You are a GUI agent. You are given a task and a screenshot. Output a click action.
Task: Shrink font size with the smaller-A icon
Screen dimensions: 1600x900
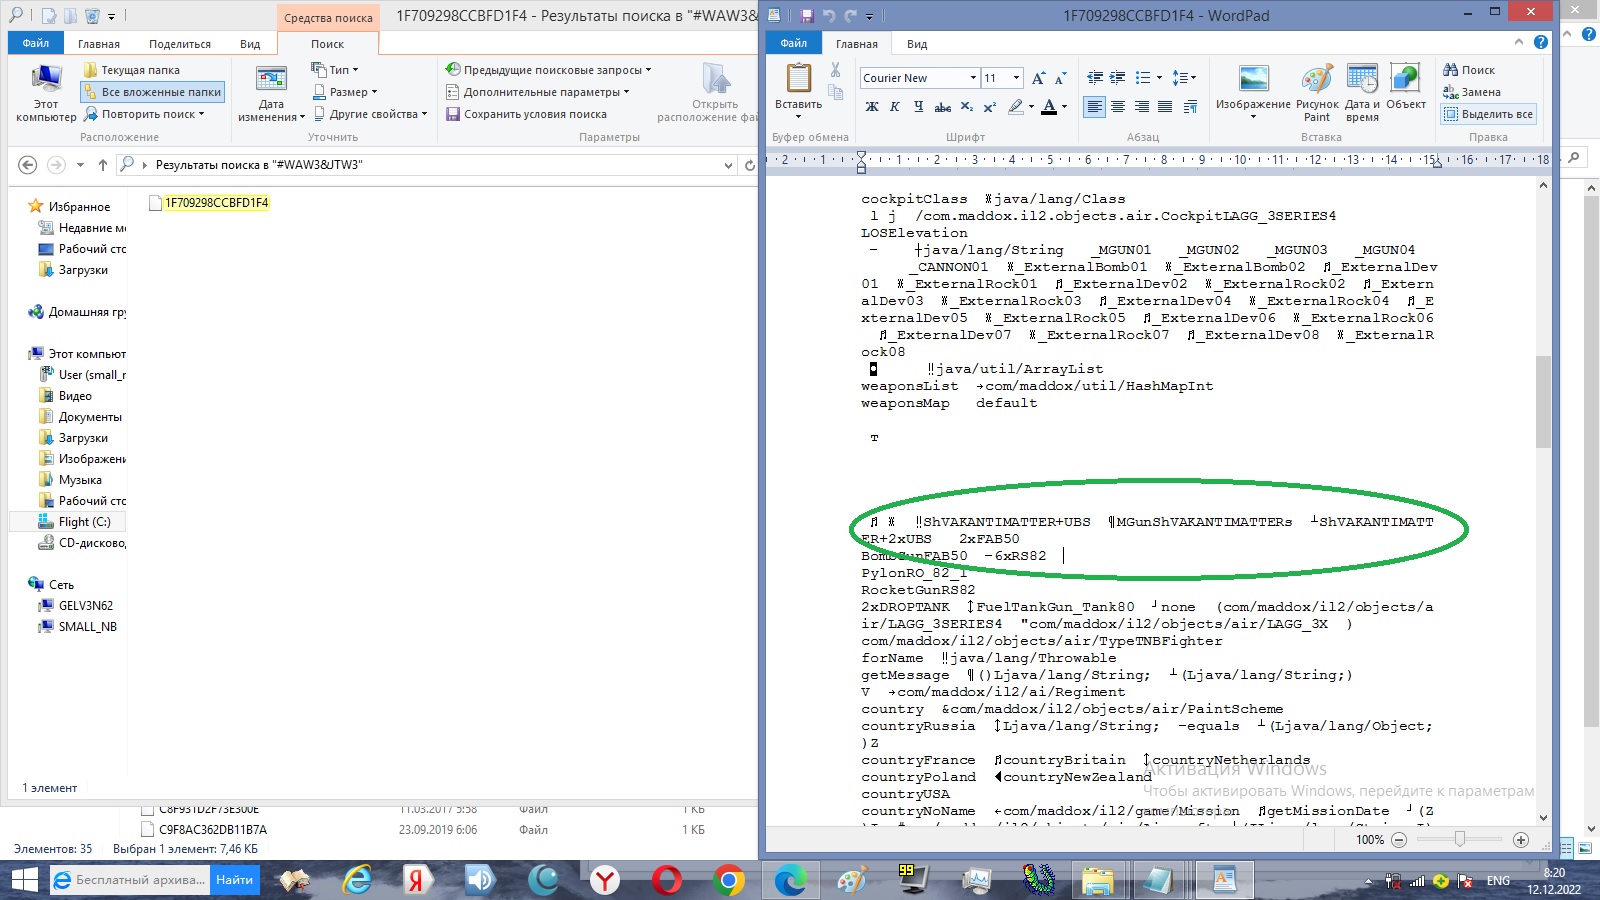coord(1060,78)
